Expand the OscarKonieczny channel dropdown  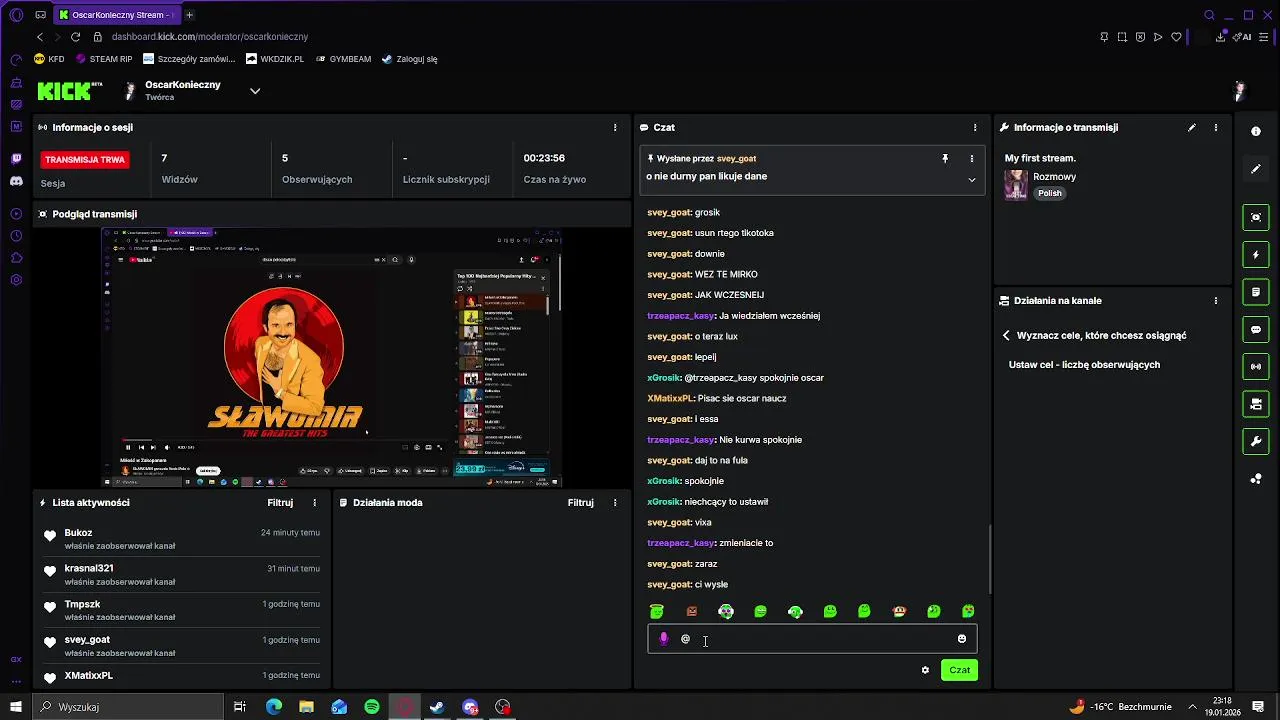tap(255, 91)
